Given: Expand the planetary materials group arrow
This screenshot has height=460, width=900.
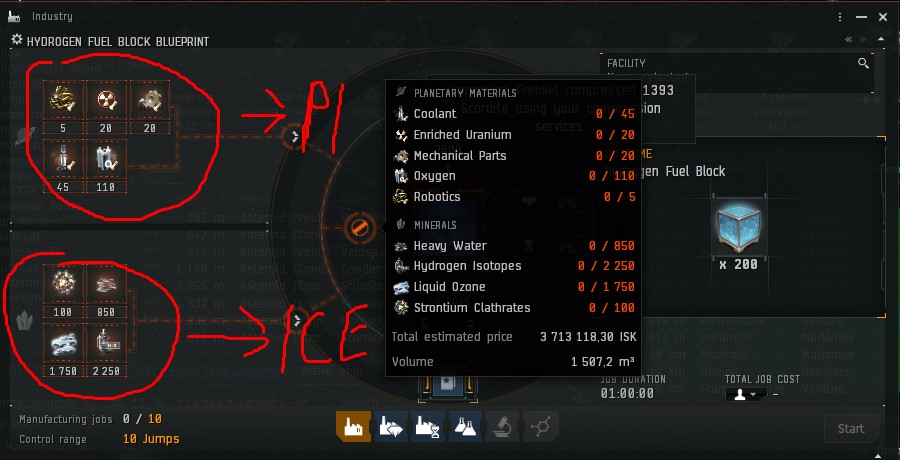Looking at the screenshot, I should pos(294,136).
